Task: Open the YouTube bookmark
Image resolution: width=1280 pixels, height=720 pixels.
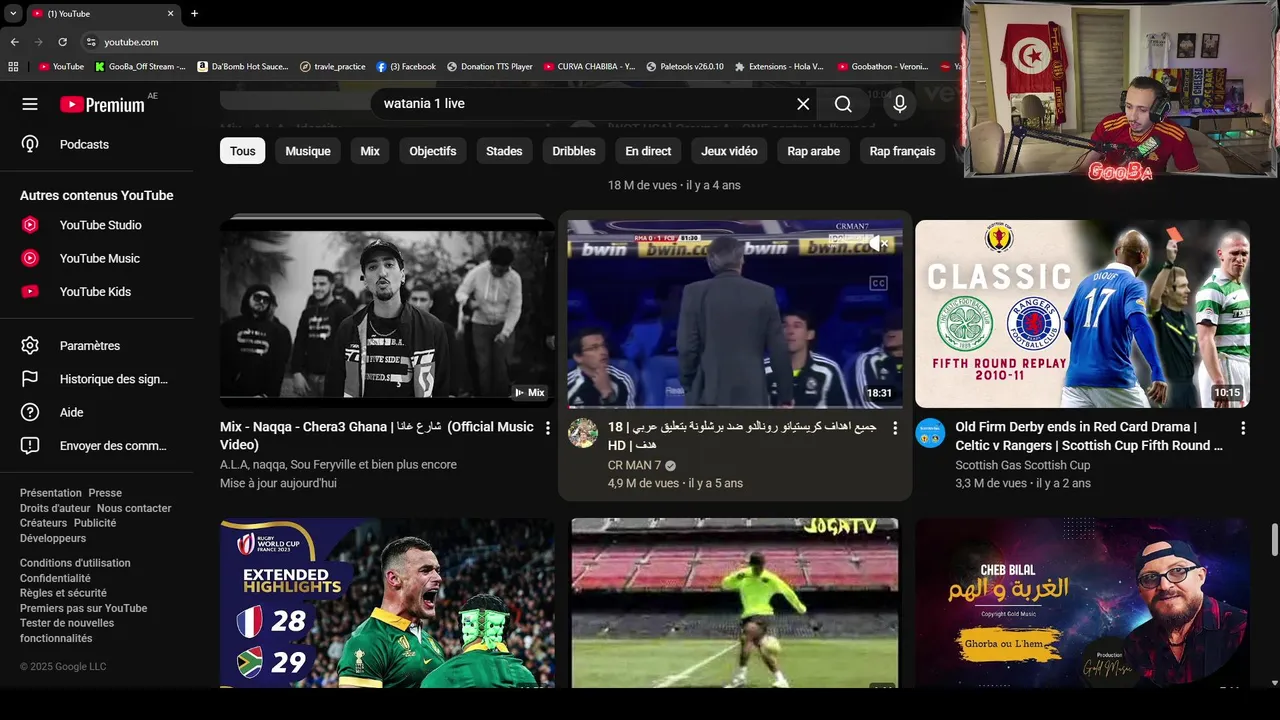Action: (x=61, y=67)
